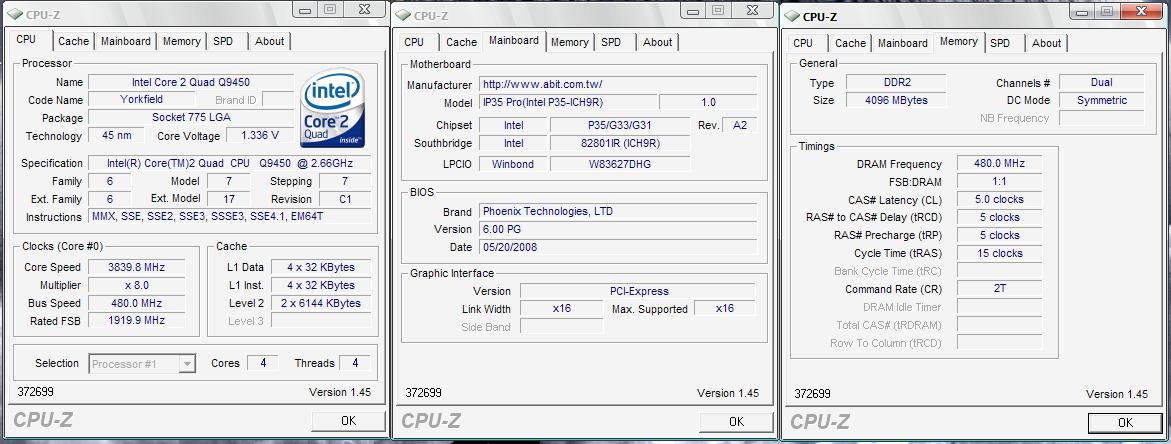Click the CPU-Z title icon in the left window
This screenshot has width=1171, height=444.
(13, 13)
